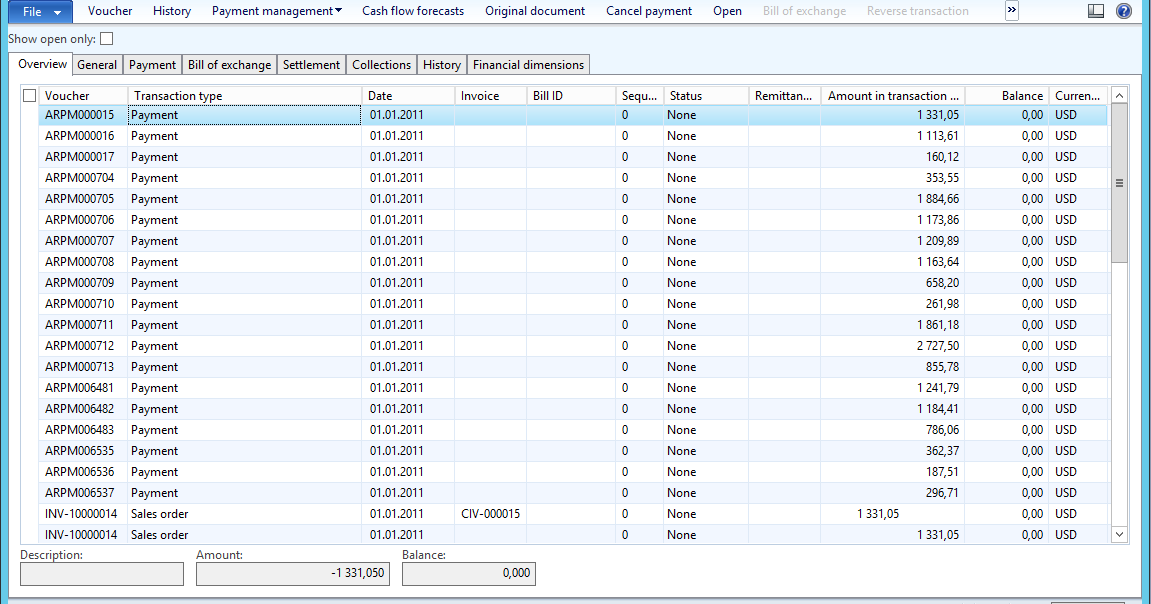This screenshot has width=1151, height=604.
Task: Switch to the Settlement tab
Action: click(311, 64)
